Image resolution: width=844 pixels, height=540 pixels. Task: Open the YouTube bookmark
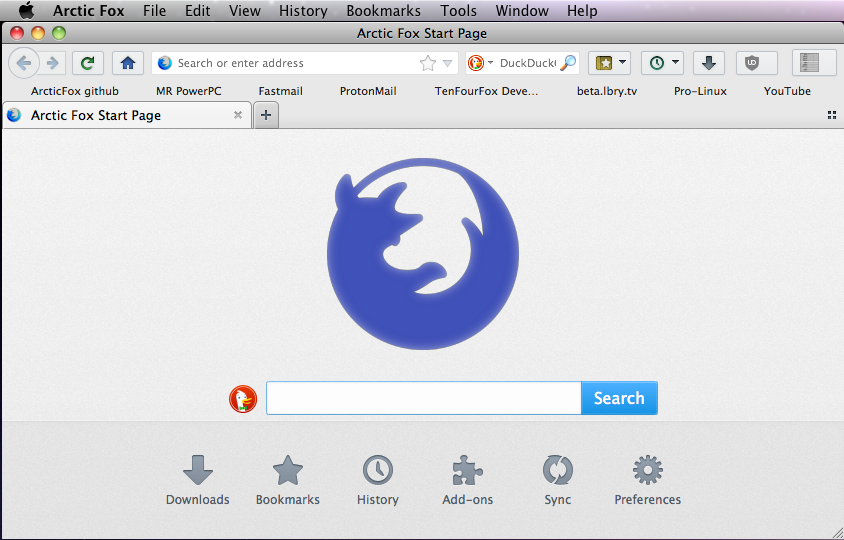tap(787, 91)
